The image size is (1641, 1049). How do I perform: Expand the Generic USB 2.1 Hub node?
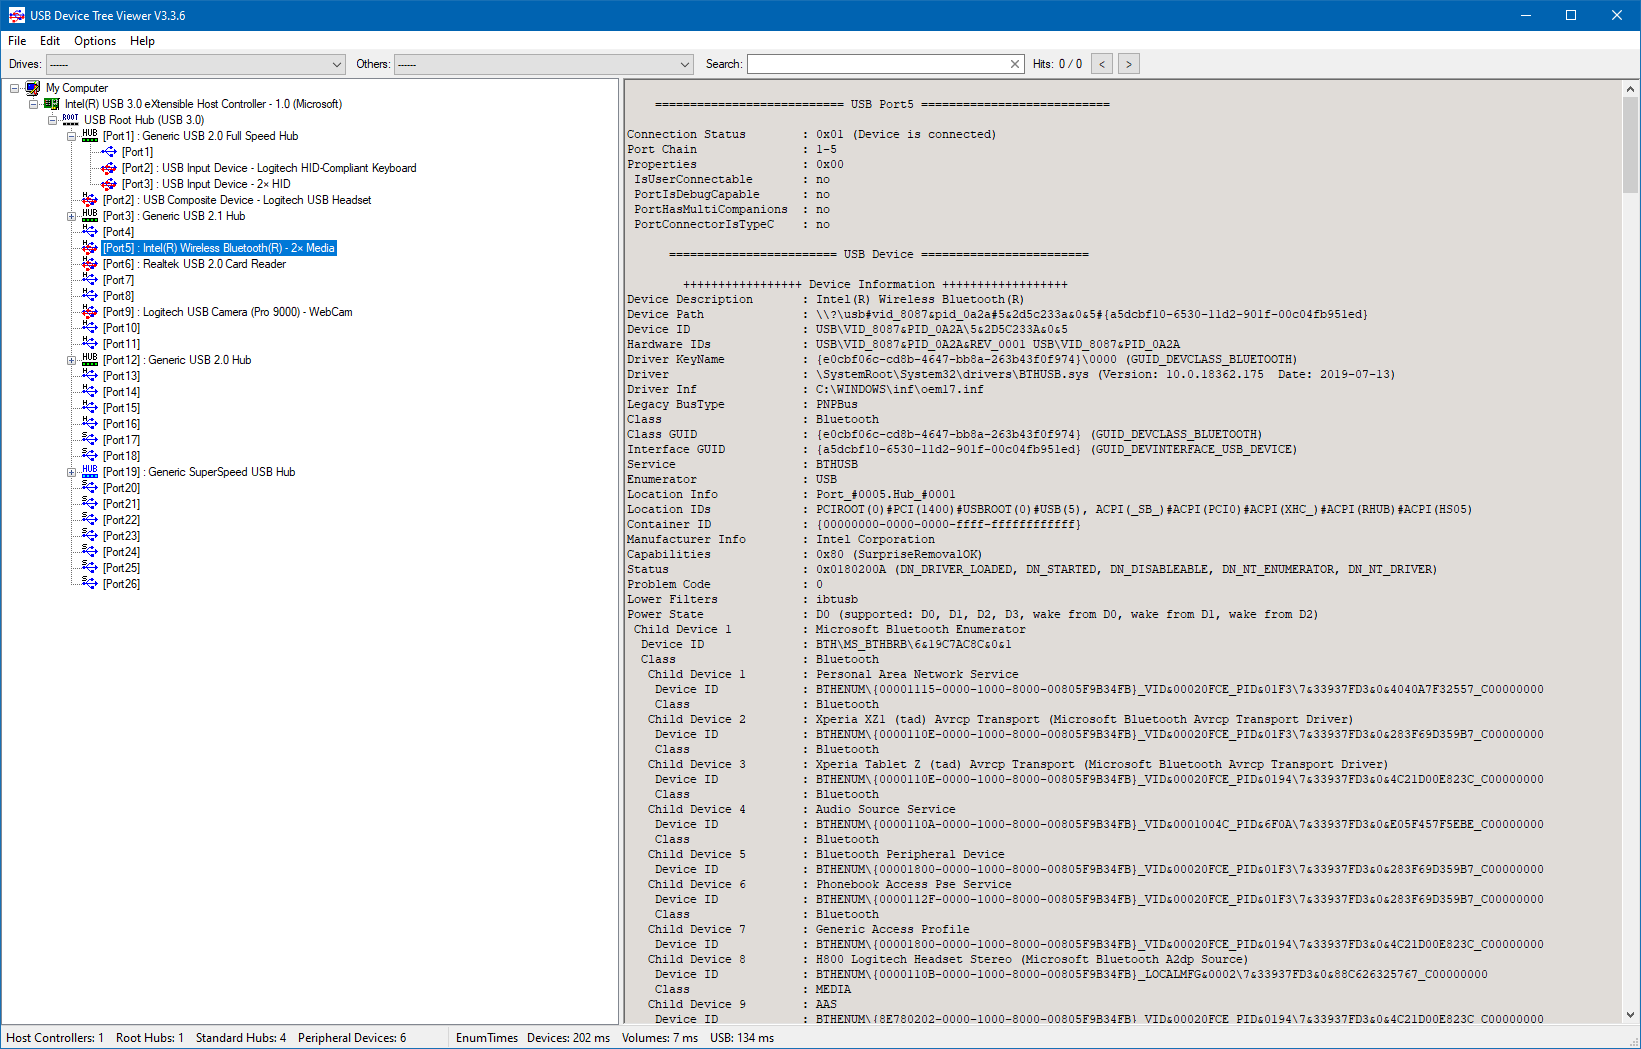coord(72,216)
